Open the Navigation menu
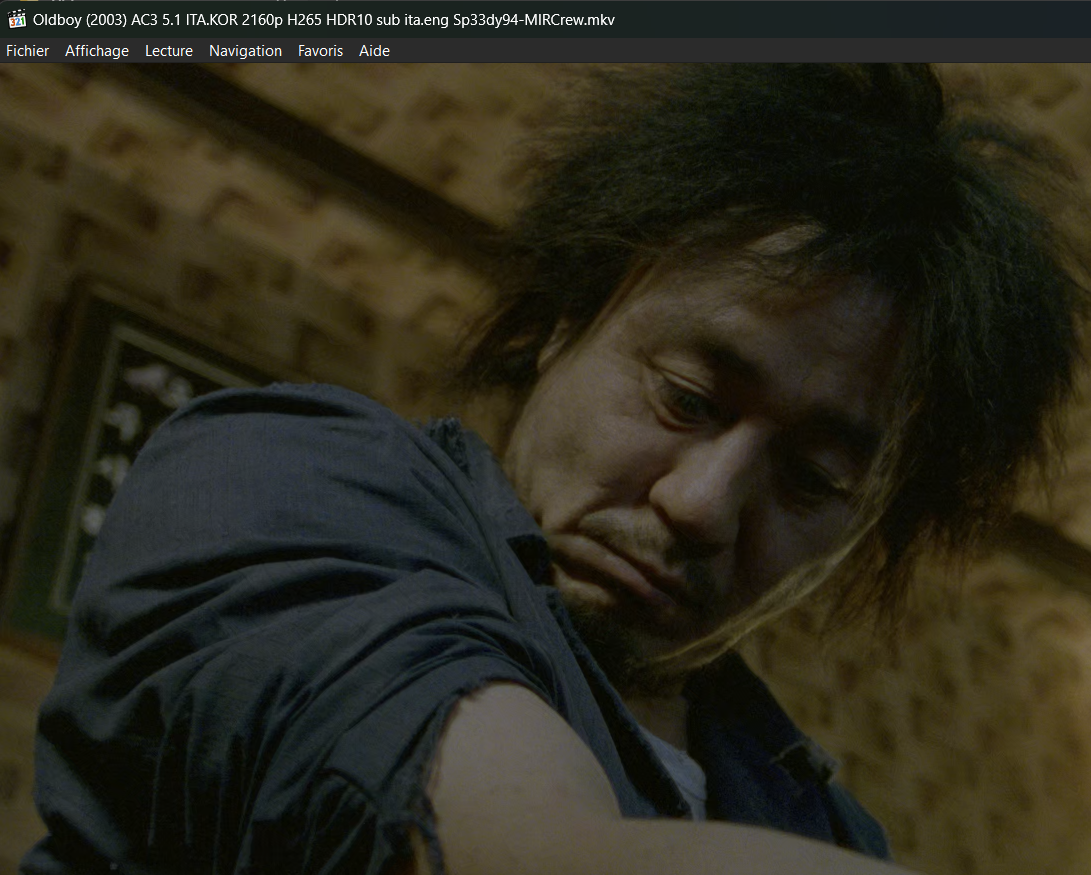 [245, 51]
